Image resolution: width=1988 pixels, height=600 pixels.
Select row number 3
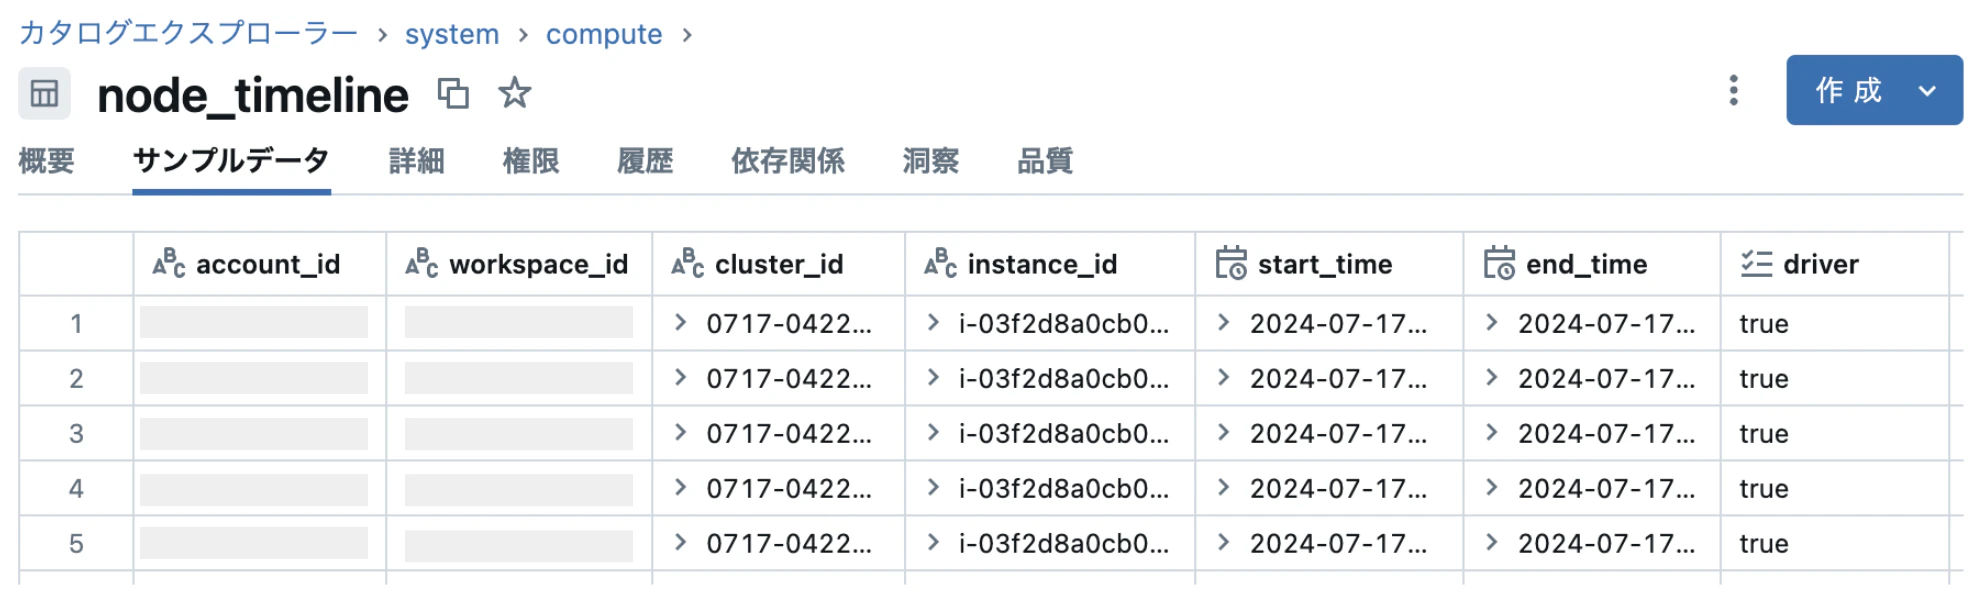76,433
